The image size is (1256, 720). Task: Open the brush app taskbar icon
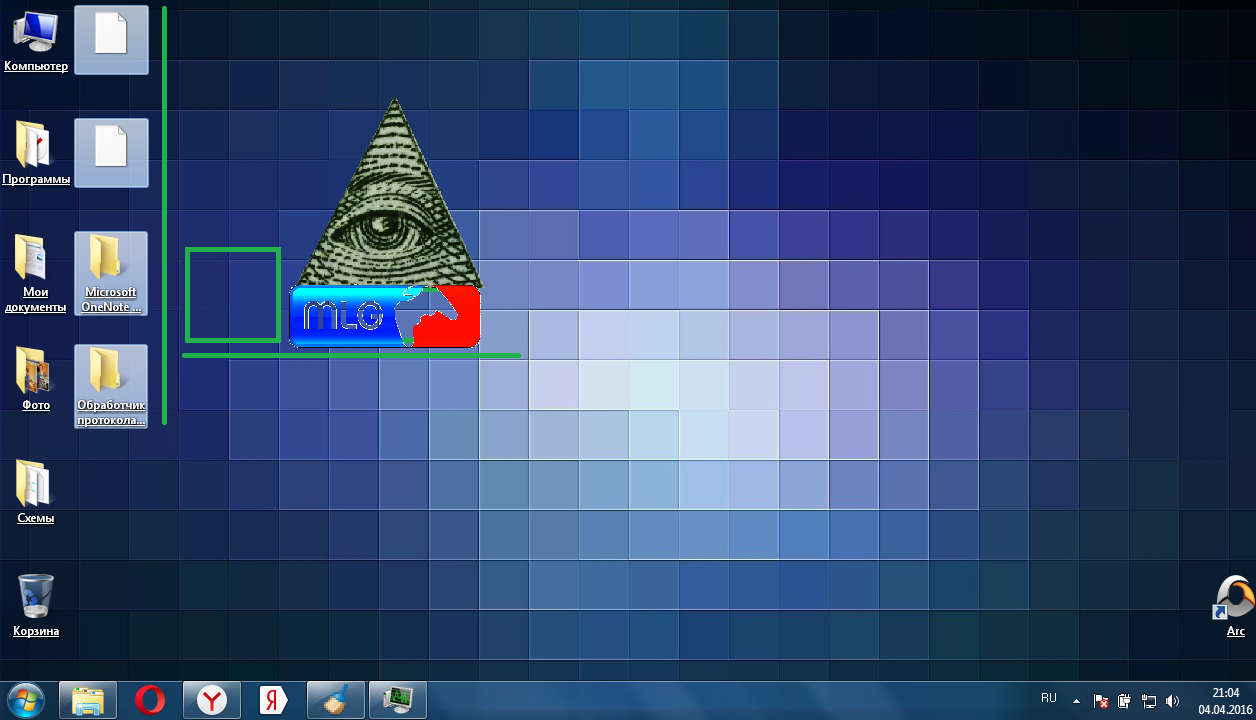point(336,700)
